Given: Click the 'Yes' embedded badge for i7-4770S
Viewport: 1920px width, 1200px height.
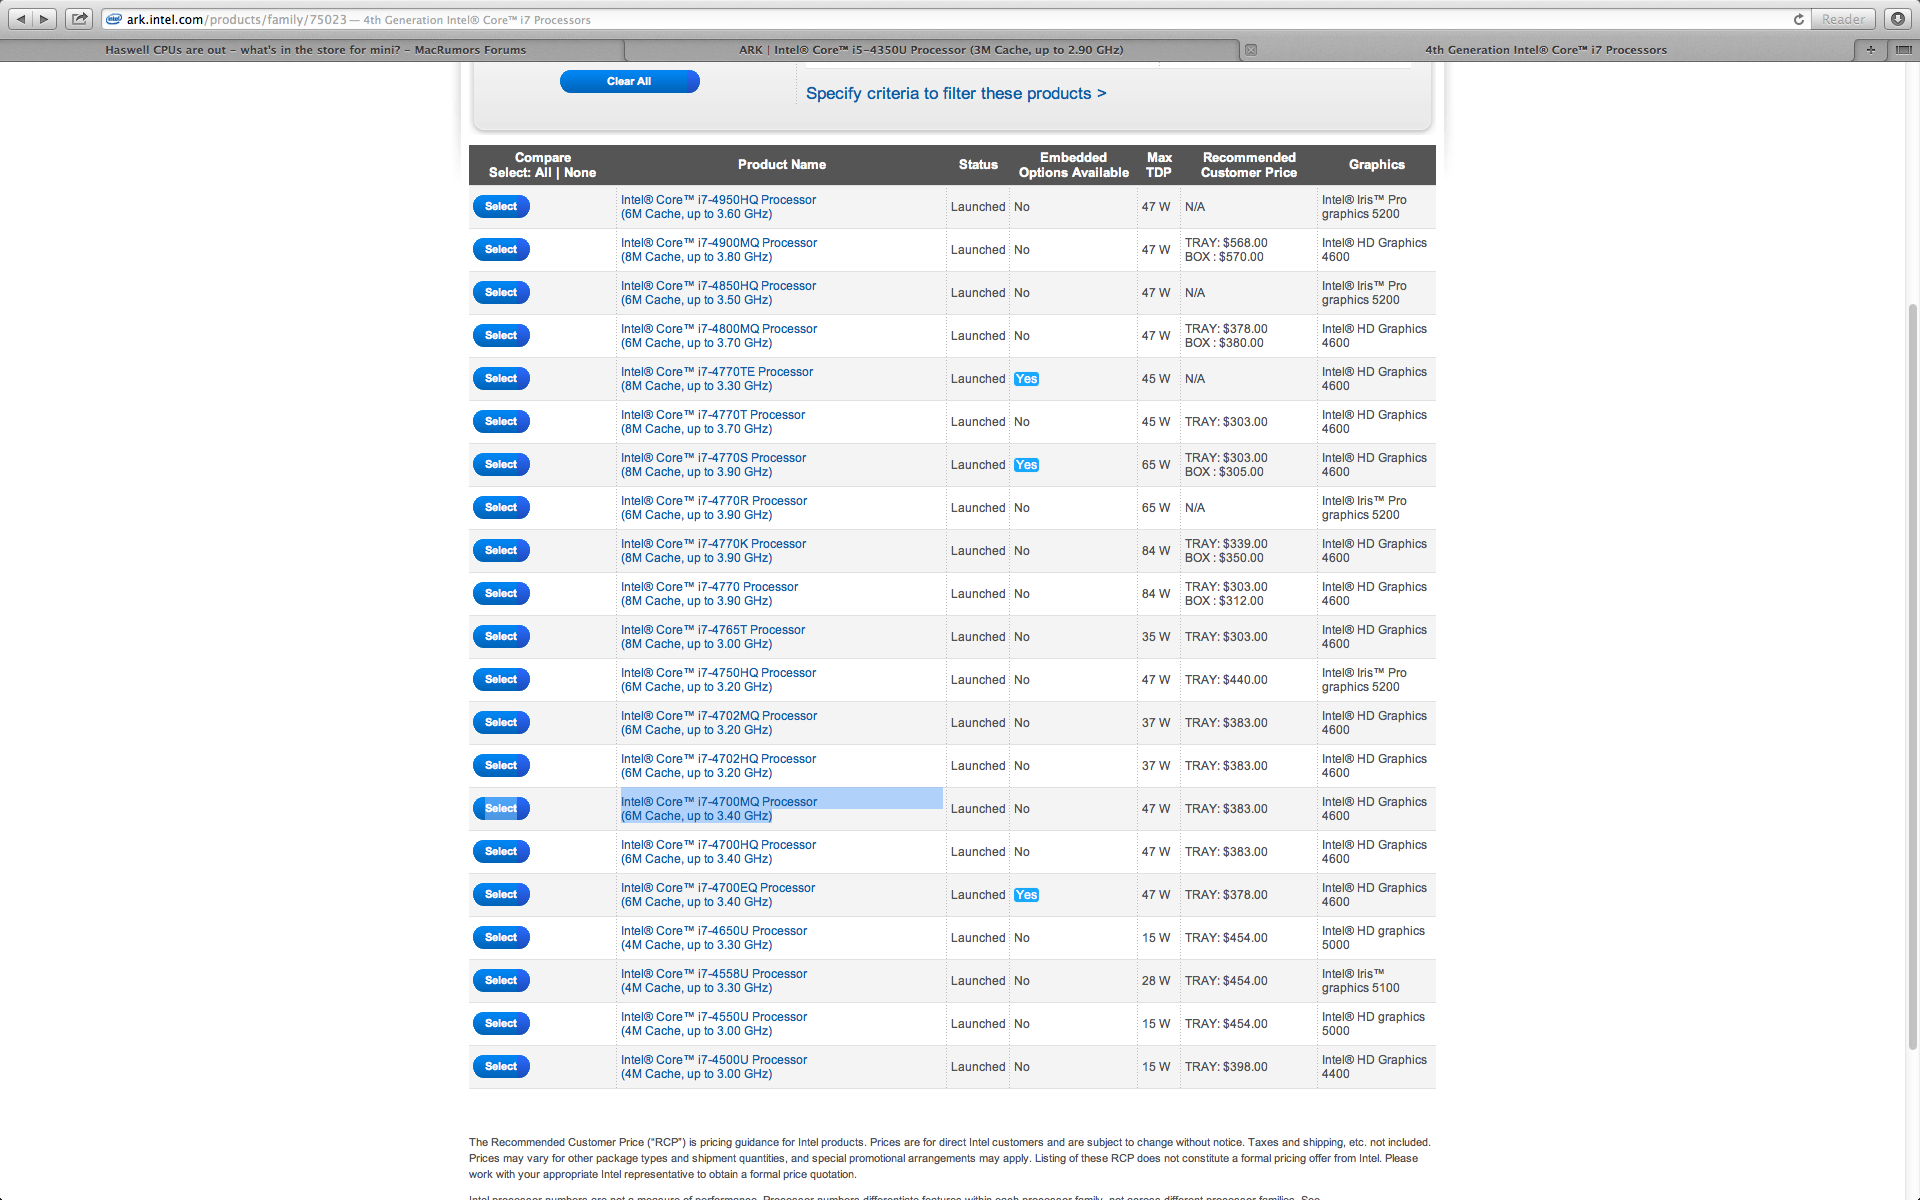Looking at the screenshot, I should (x=1026, y=465).
